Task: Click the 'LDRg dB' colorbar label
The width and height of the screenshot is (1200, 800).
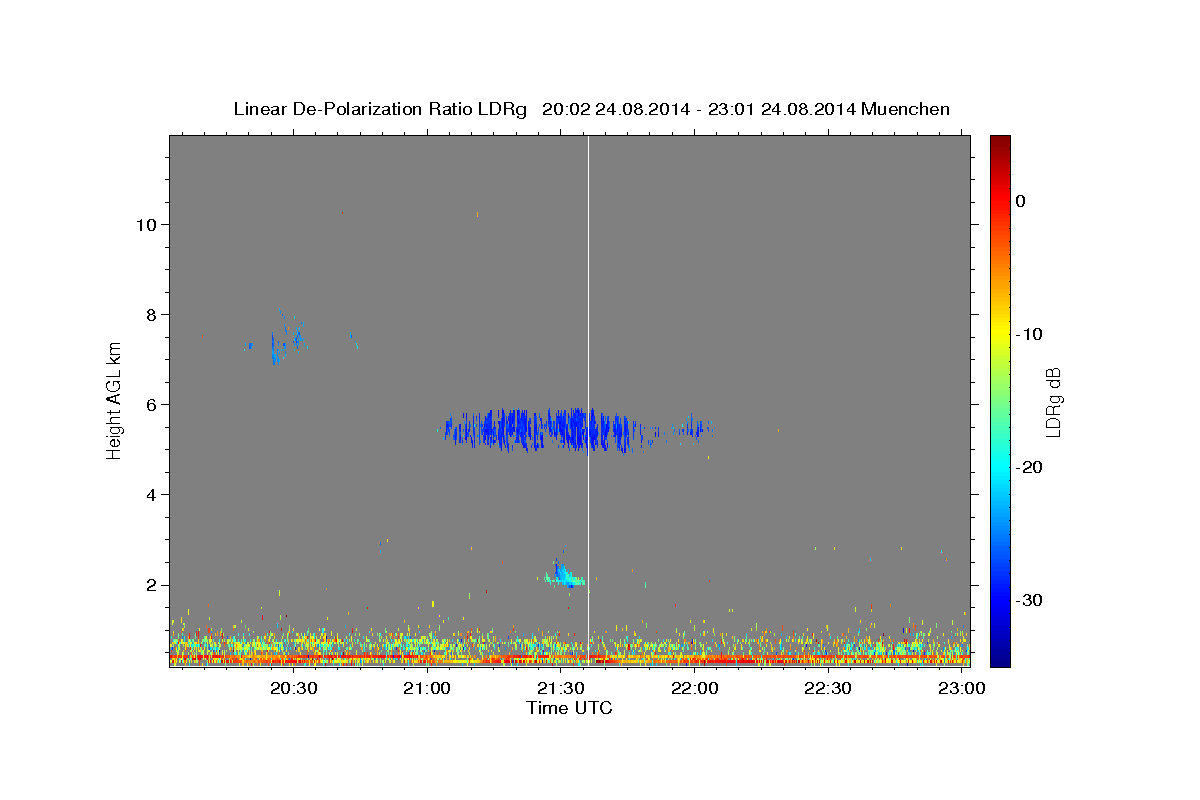Action: pos(1053,401)
